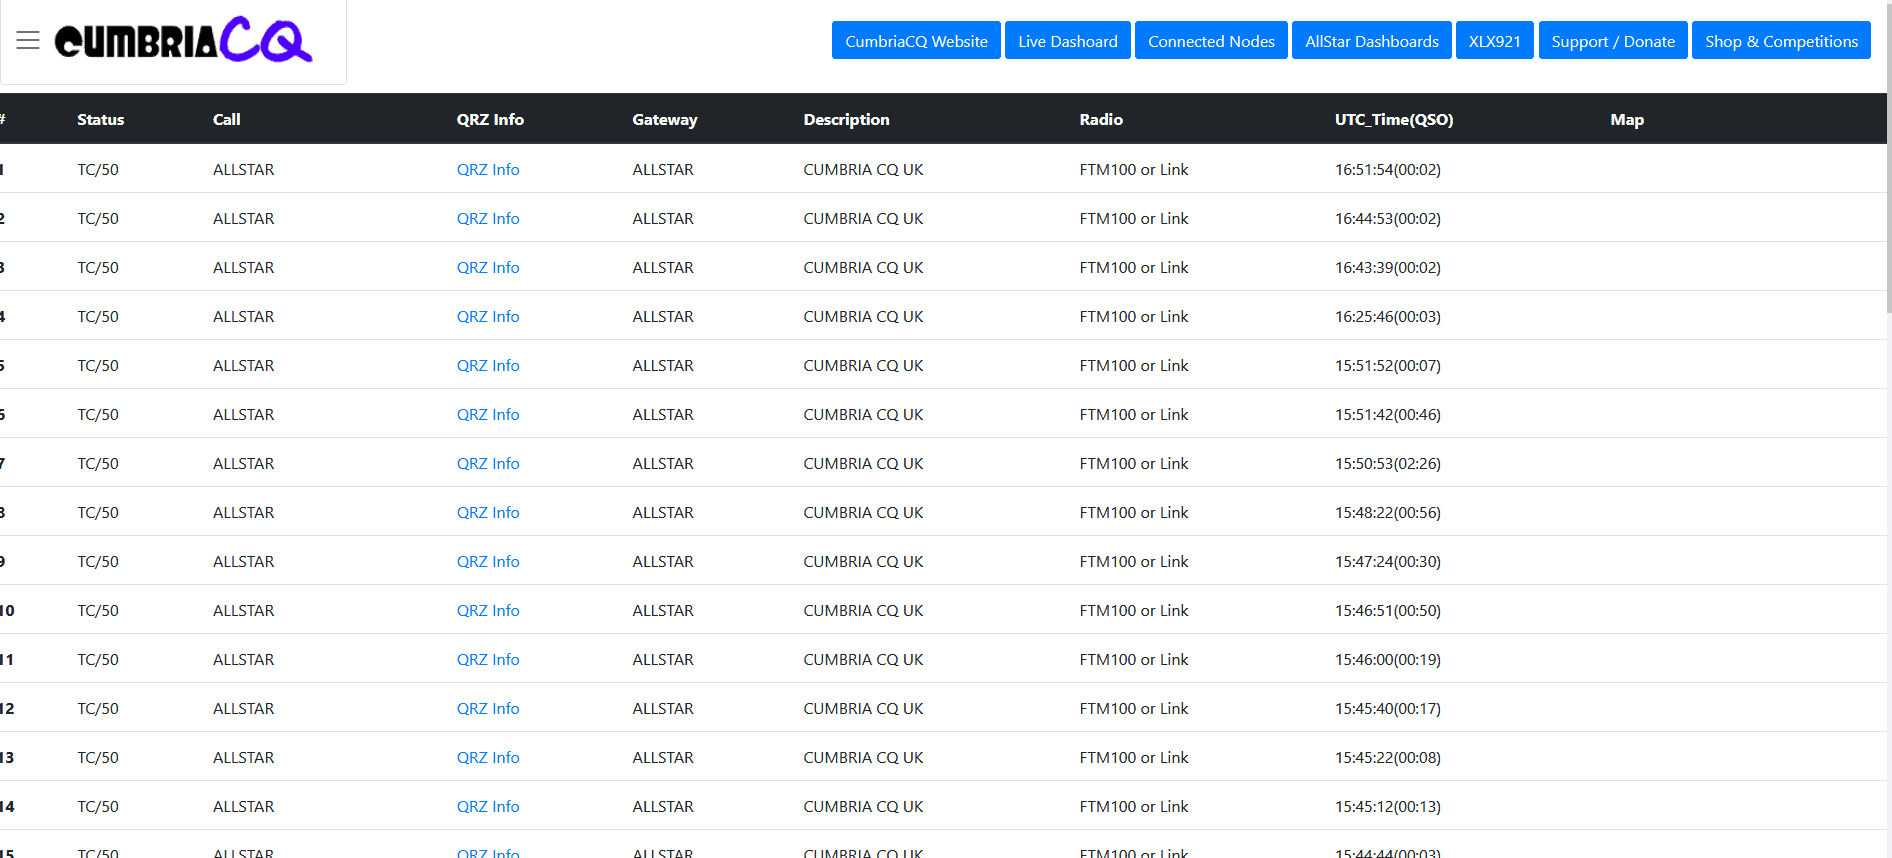Open the CumbriaCQ Website button
The width and height of the screenshot is (1892, 858).
click(x=915, y=41)
